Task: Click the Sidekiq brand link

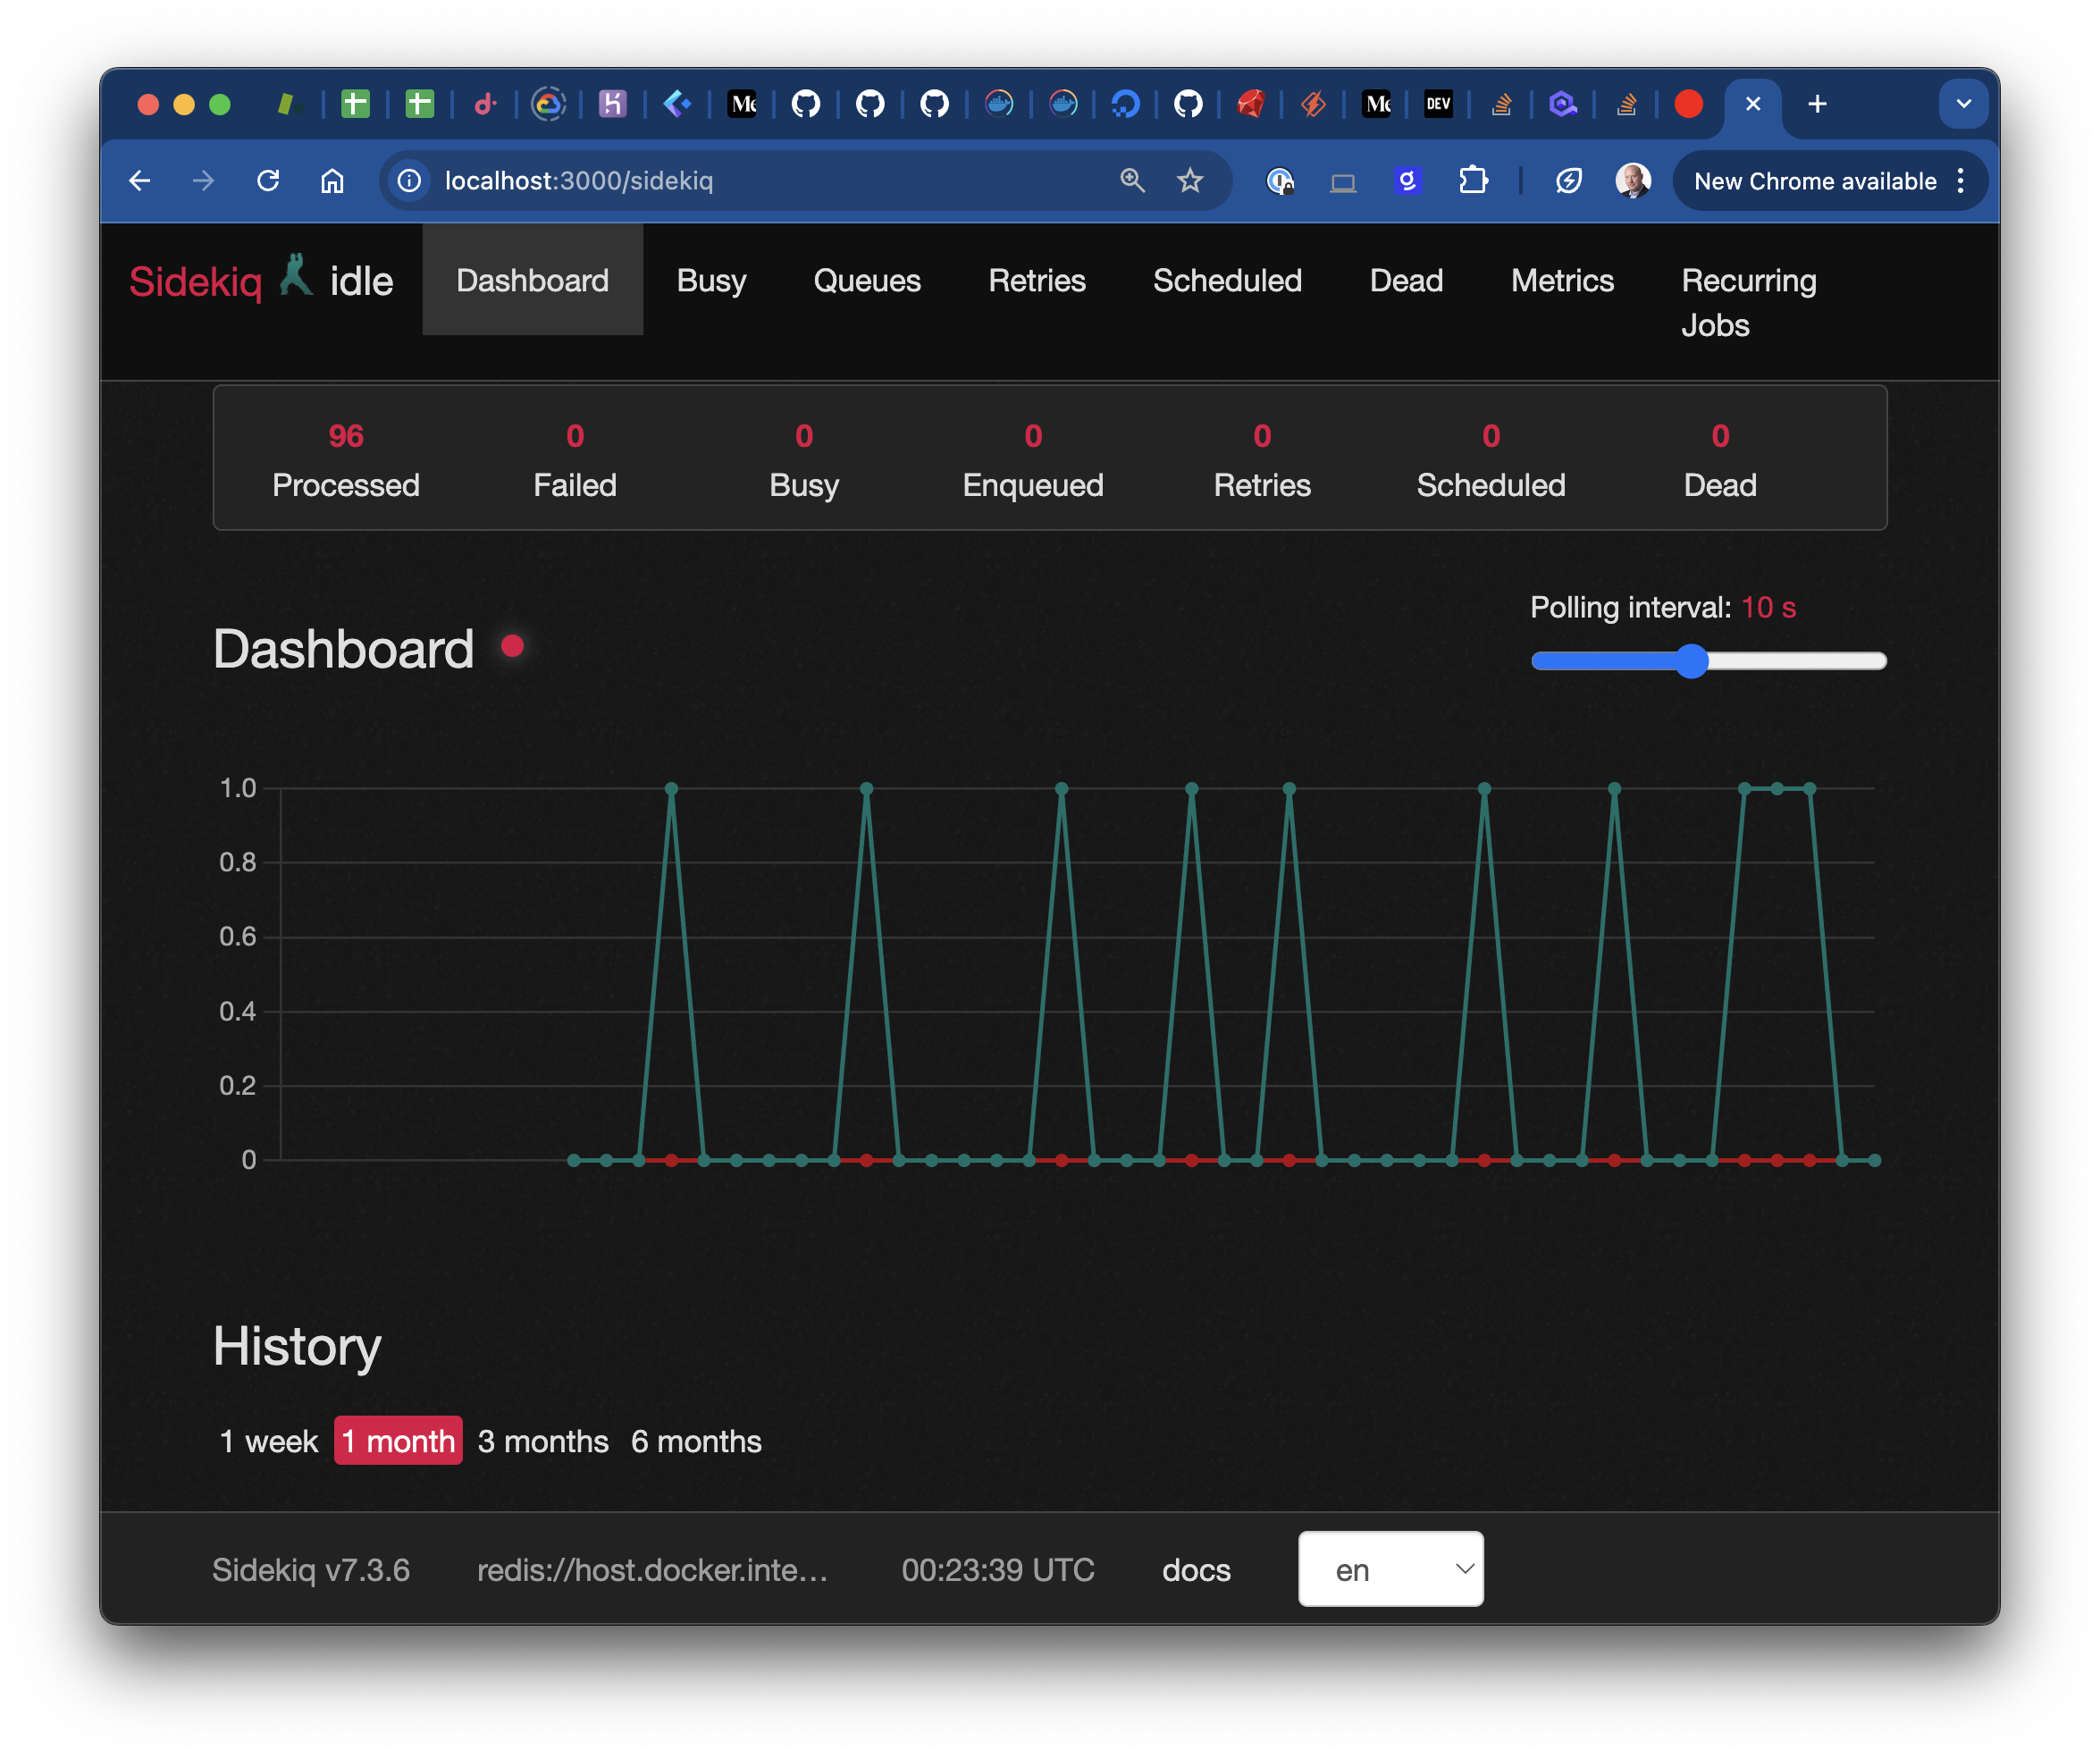Action: pyautogui.click(x=196, y=282)
